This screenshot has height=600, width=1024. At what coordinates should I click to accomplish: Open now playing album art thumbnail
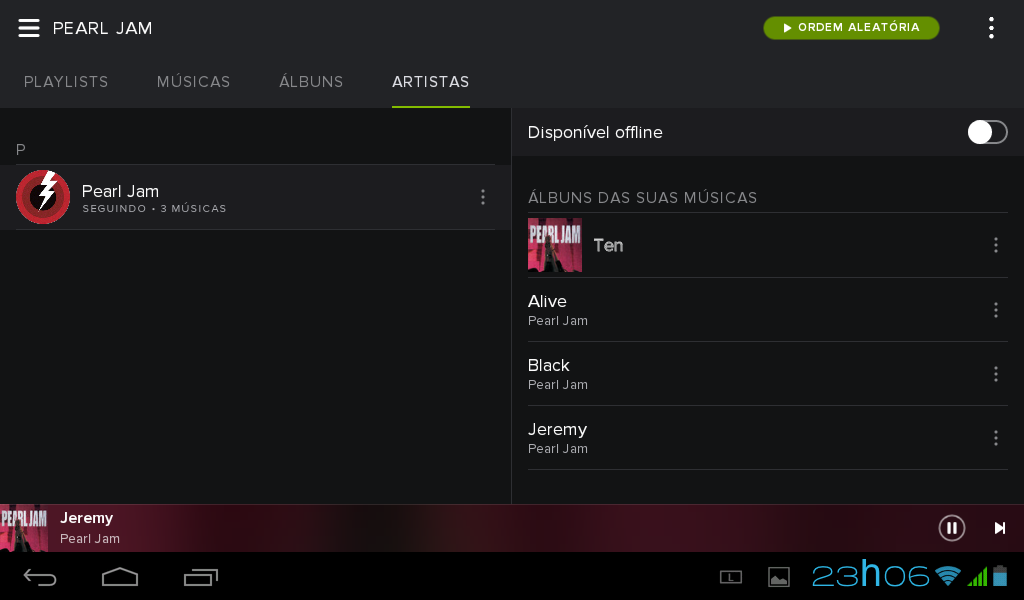(x=24, y=528)
